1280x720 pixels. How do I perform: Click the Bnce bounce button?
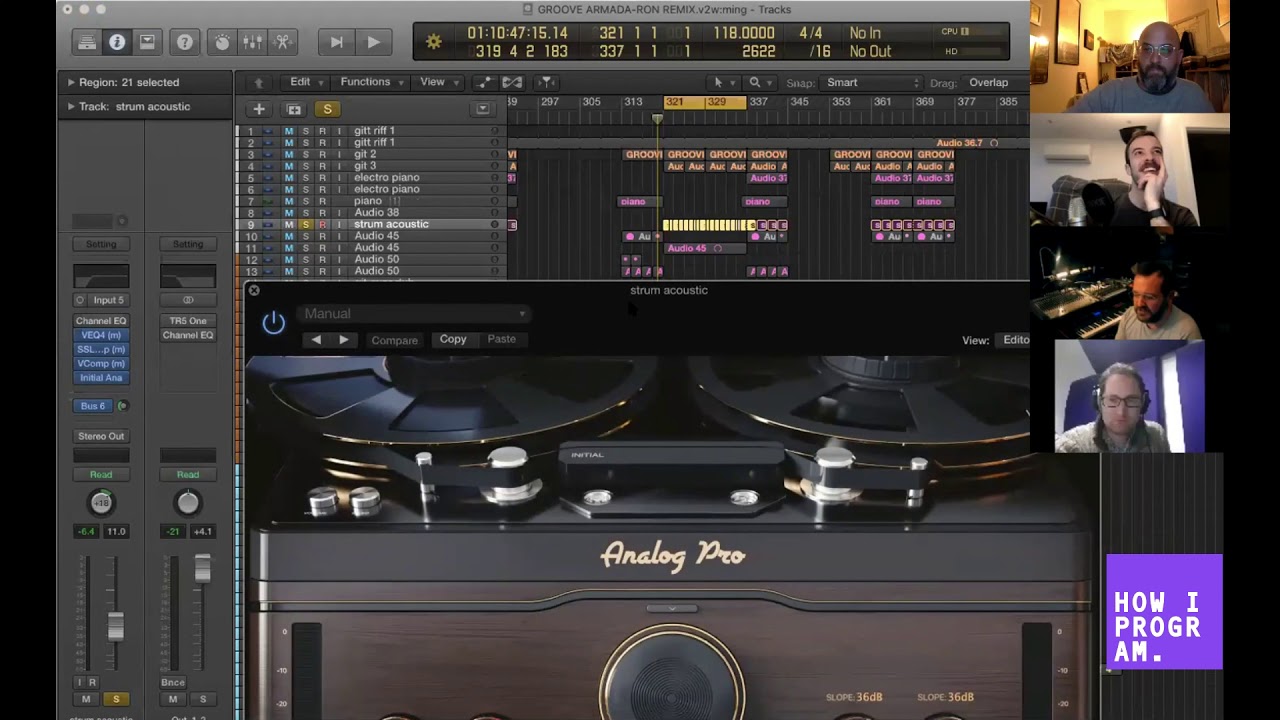click(x=173, y=682)
